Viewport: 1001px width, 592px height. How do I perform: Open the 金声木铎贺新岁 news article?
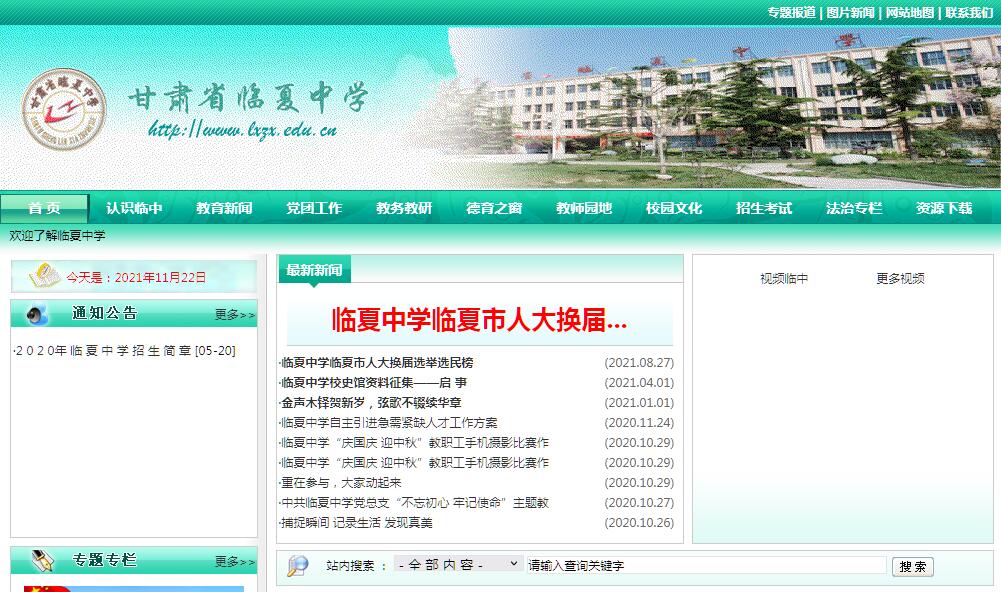tap(371, 403)
